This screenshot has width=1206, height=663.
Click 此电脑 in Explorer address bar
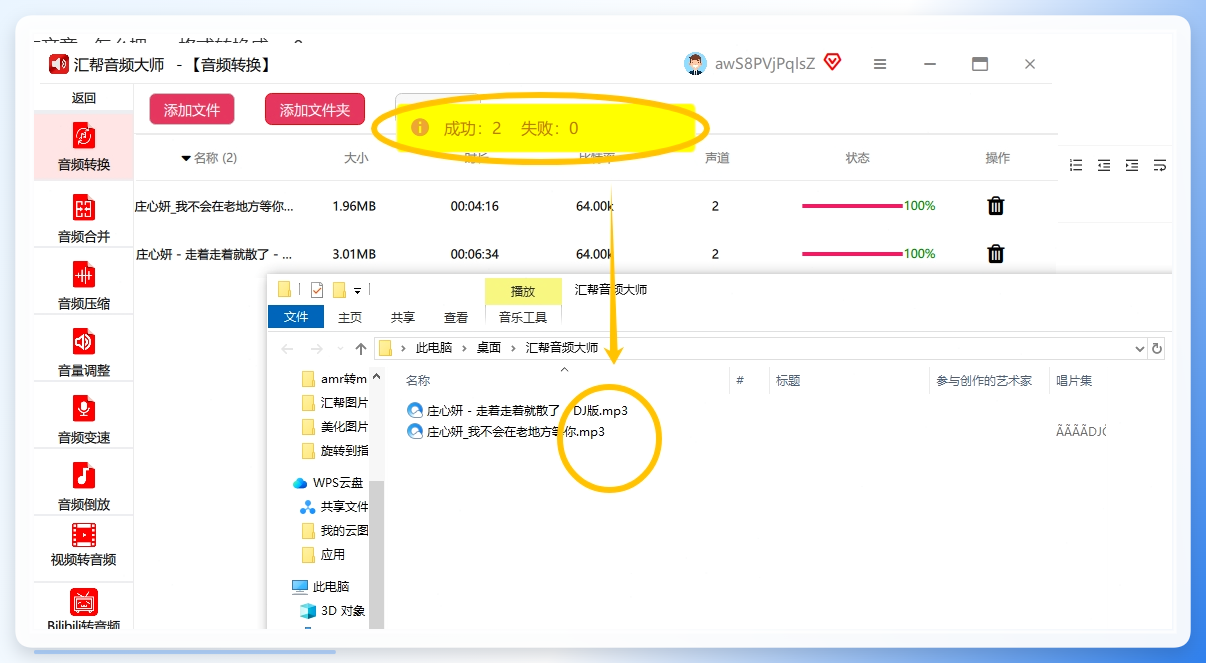pyautogui.click(x=434, y=348)
